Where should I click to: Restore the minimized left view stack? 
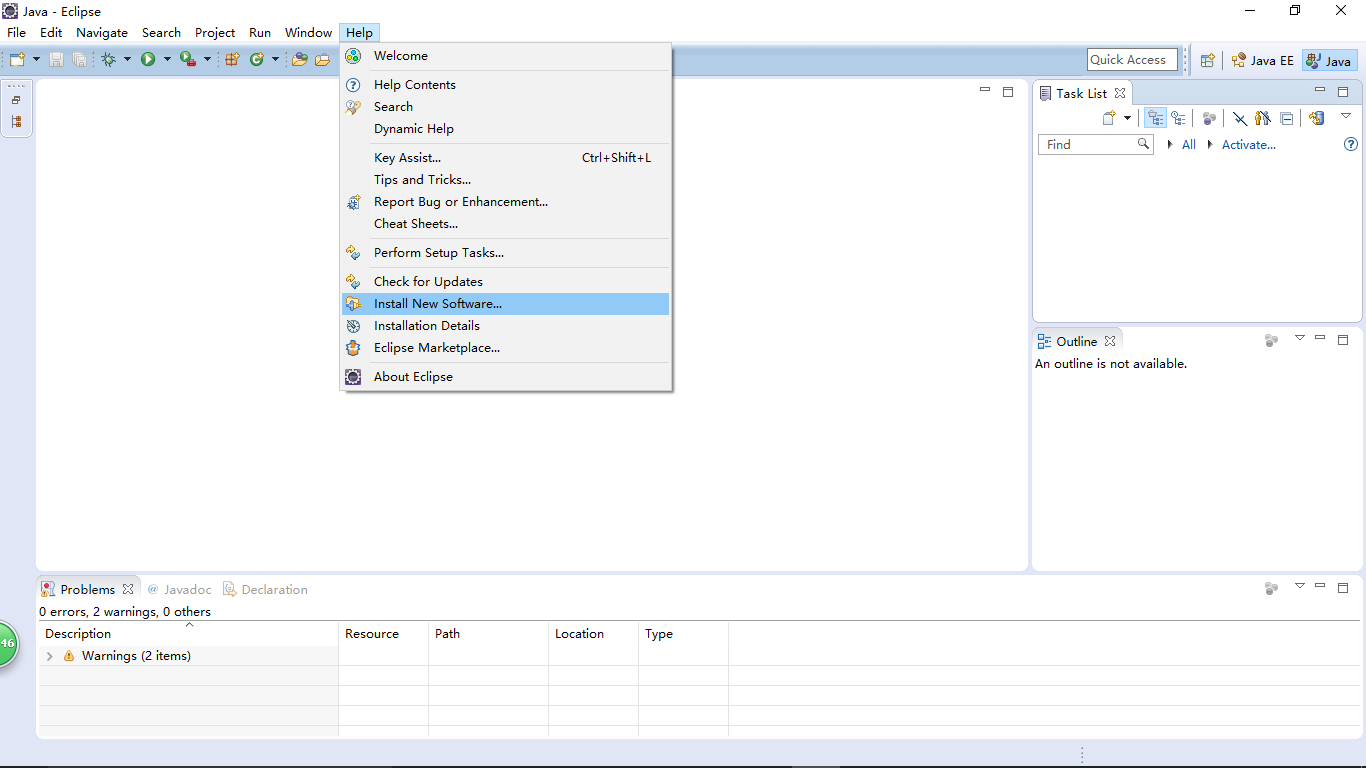tap(16, 100)
